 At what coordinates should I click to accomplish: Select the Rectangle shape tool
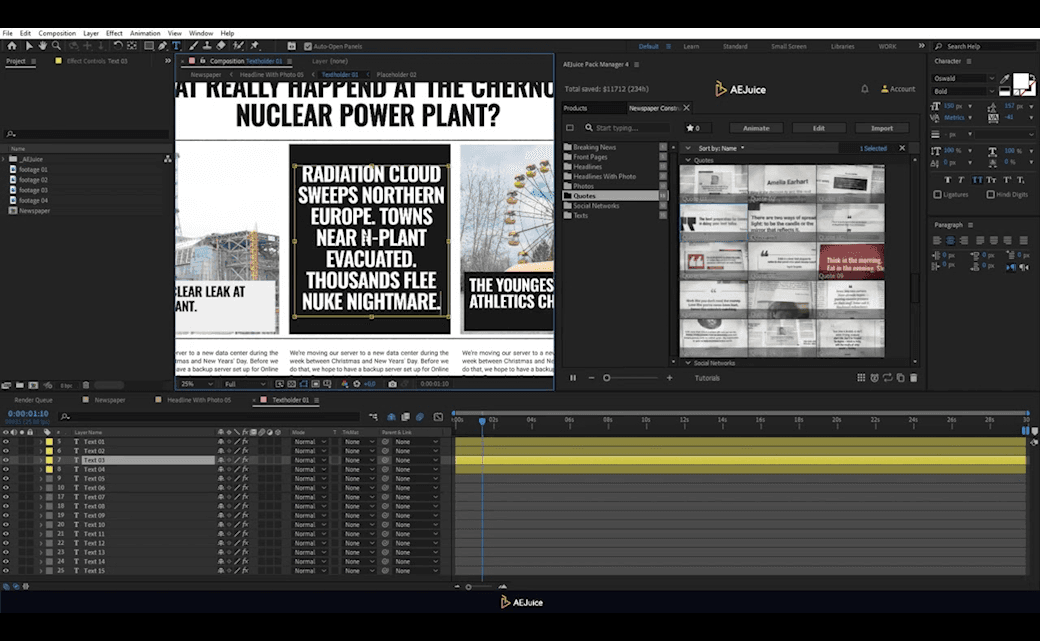point(149,46)
